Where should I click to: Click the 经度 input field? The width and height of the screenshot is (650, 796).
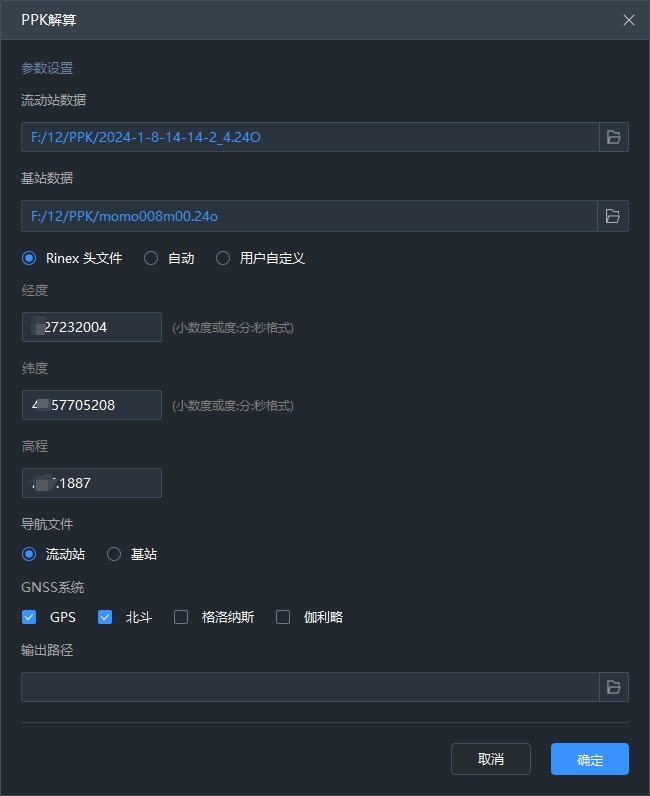click(92, 327)
